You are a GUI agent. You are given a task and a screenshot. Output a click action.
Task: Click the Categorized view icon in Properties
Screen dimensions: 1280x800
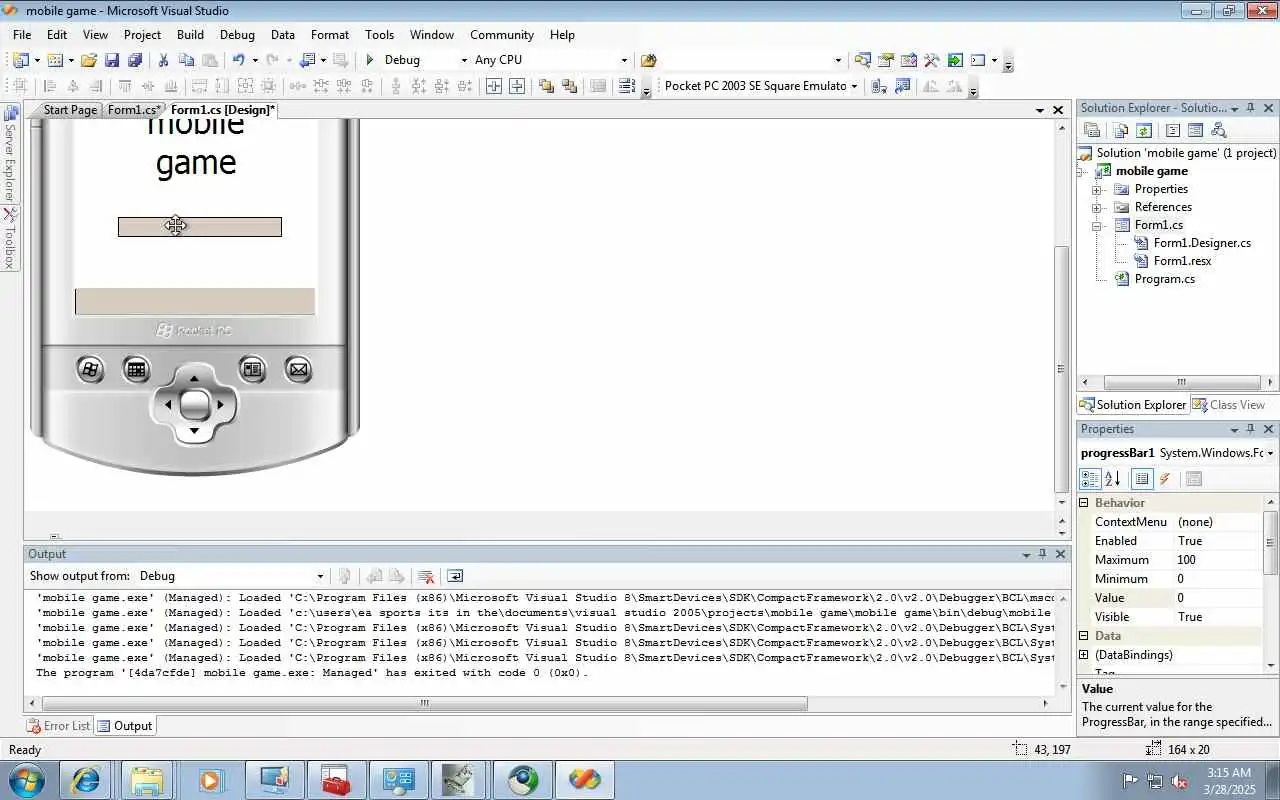1090,479
